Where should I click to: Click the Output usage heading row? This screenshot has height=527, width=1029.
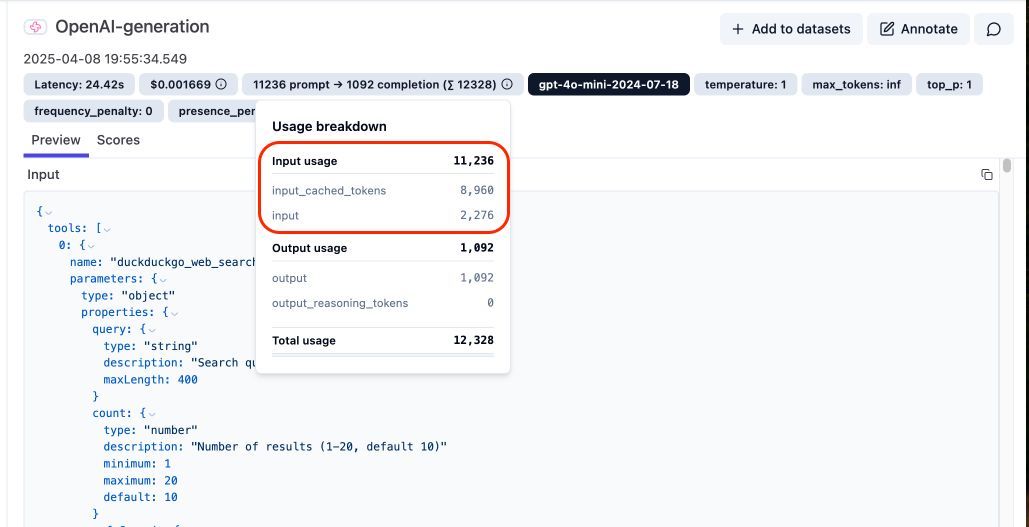point(383,248)
